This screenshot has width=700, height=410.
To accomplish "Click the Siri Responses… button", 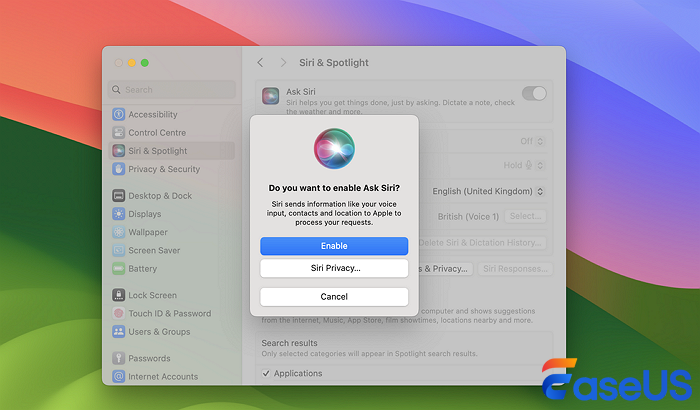I will point(515,269).
